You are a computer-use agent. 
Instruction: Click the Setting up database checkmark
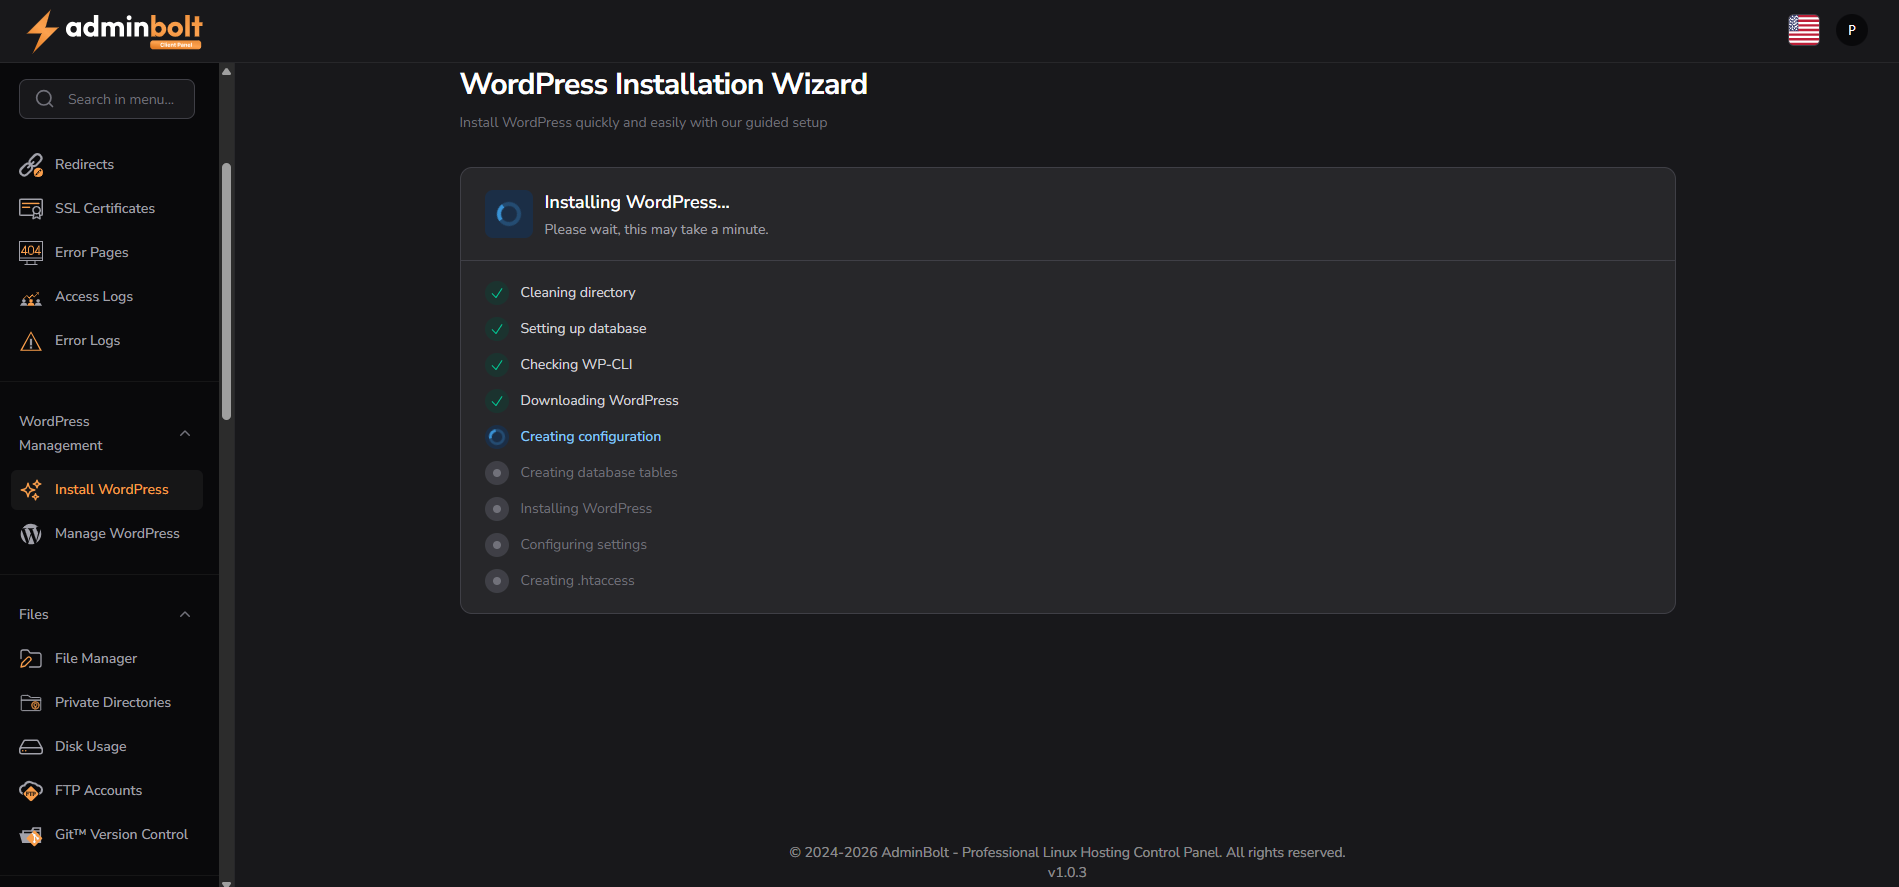(497, 329)
